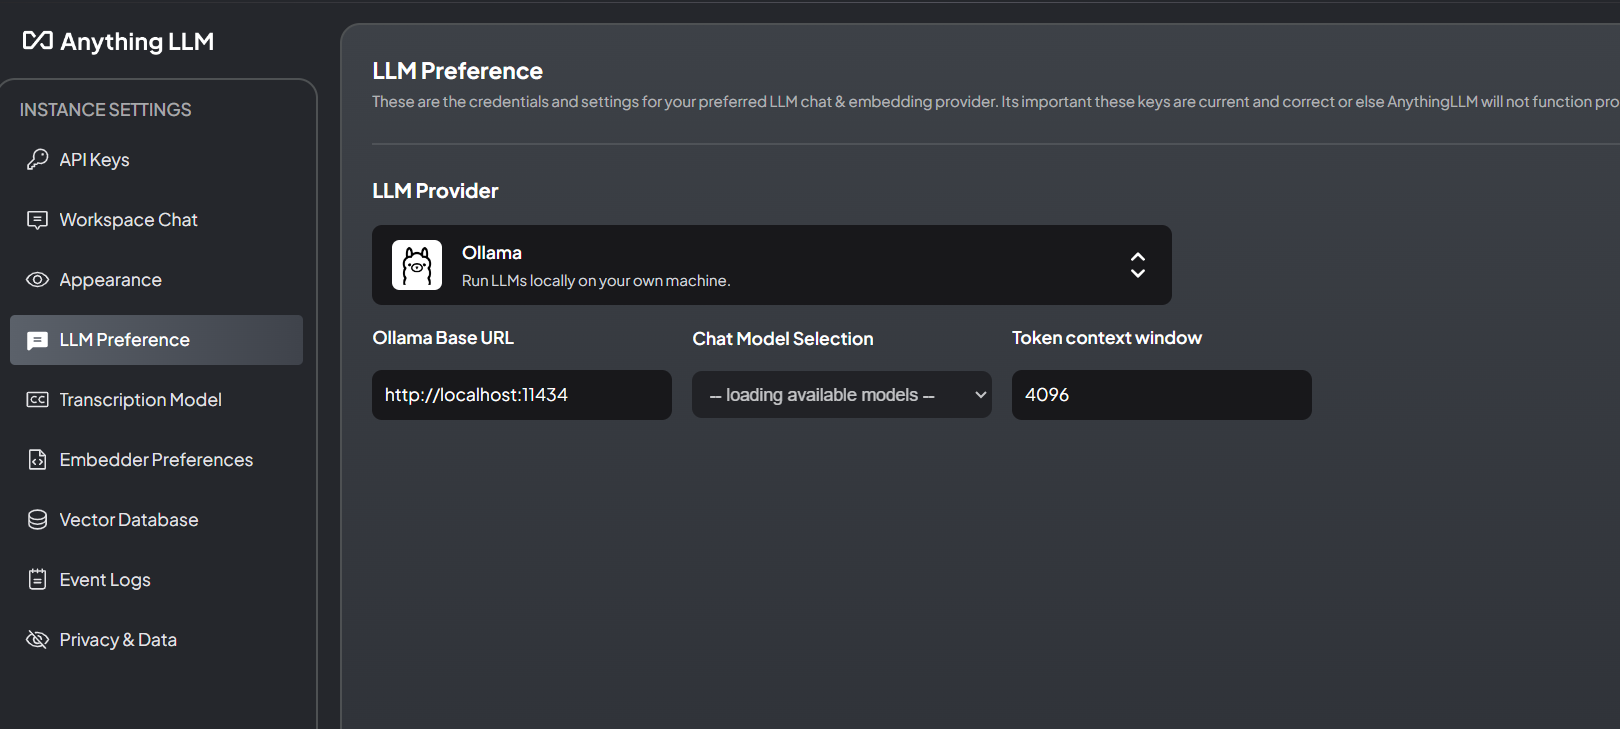Click the file-code icon for Embedder Preferences
The height and width of the screenshot is (729, 1620).
pos(37,460)
